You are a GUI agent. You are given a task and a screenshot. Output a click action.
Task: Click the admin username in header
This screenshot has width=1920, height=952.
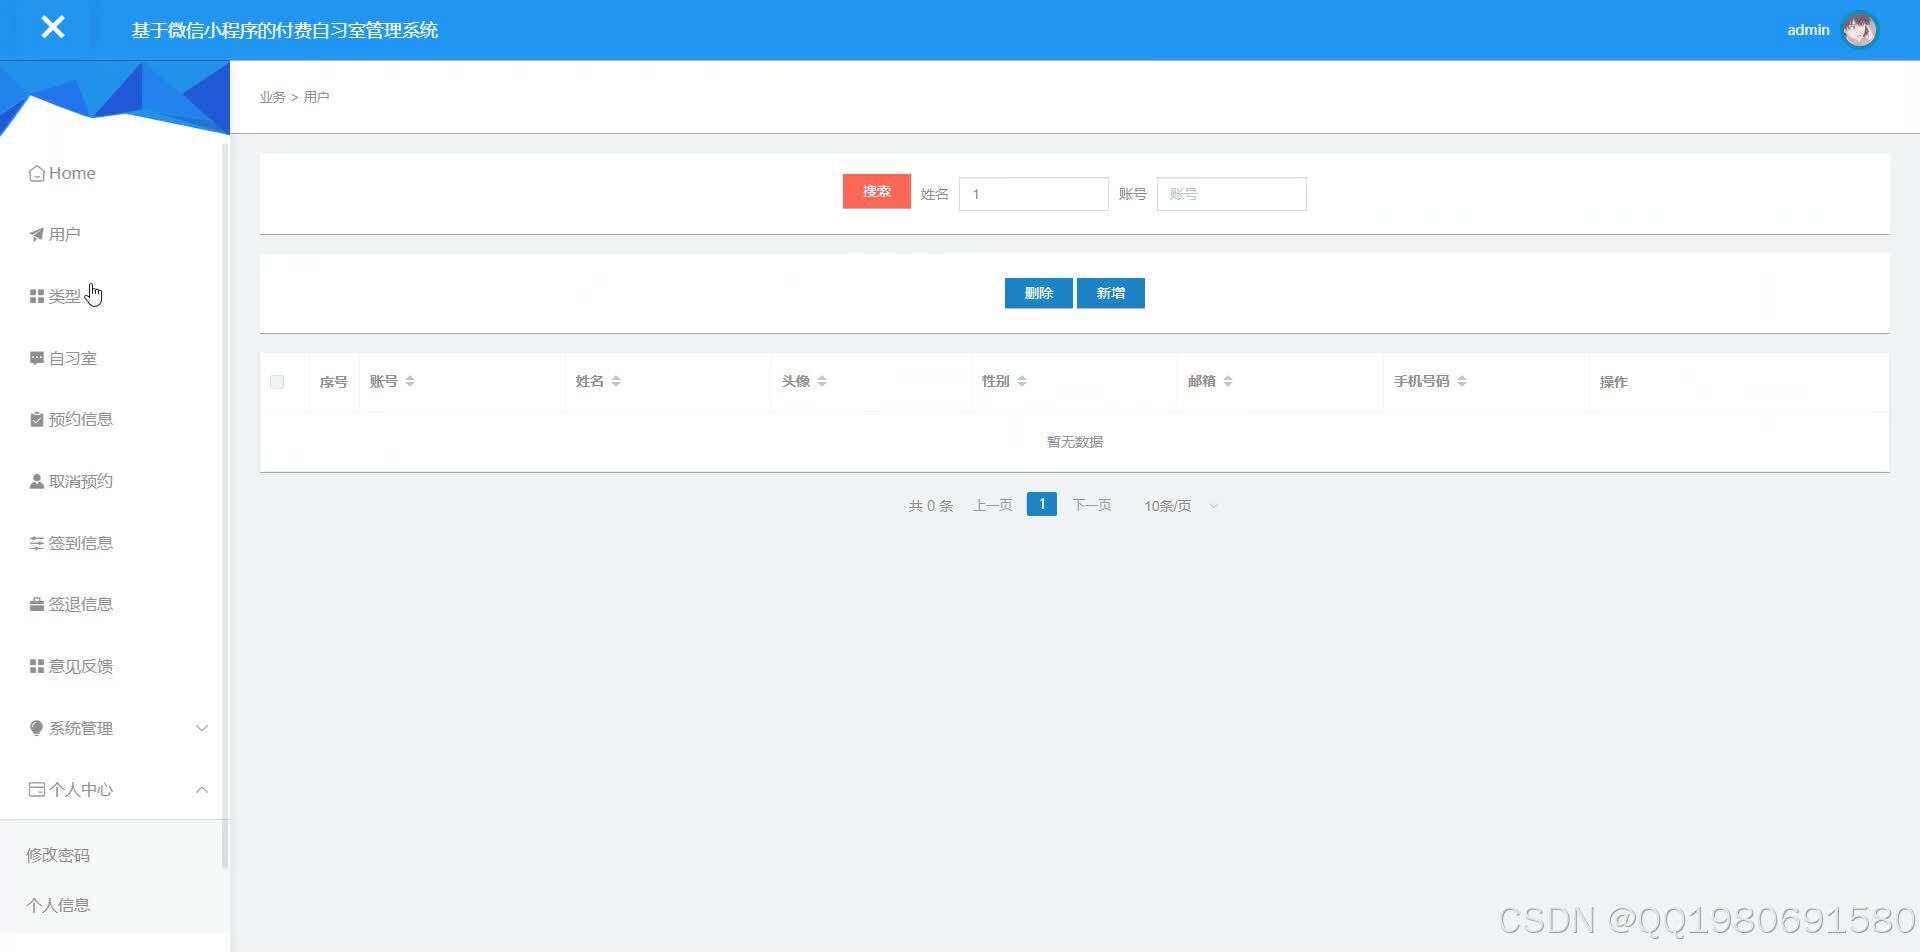[x=1808, y=30]
